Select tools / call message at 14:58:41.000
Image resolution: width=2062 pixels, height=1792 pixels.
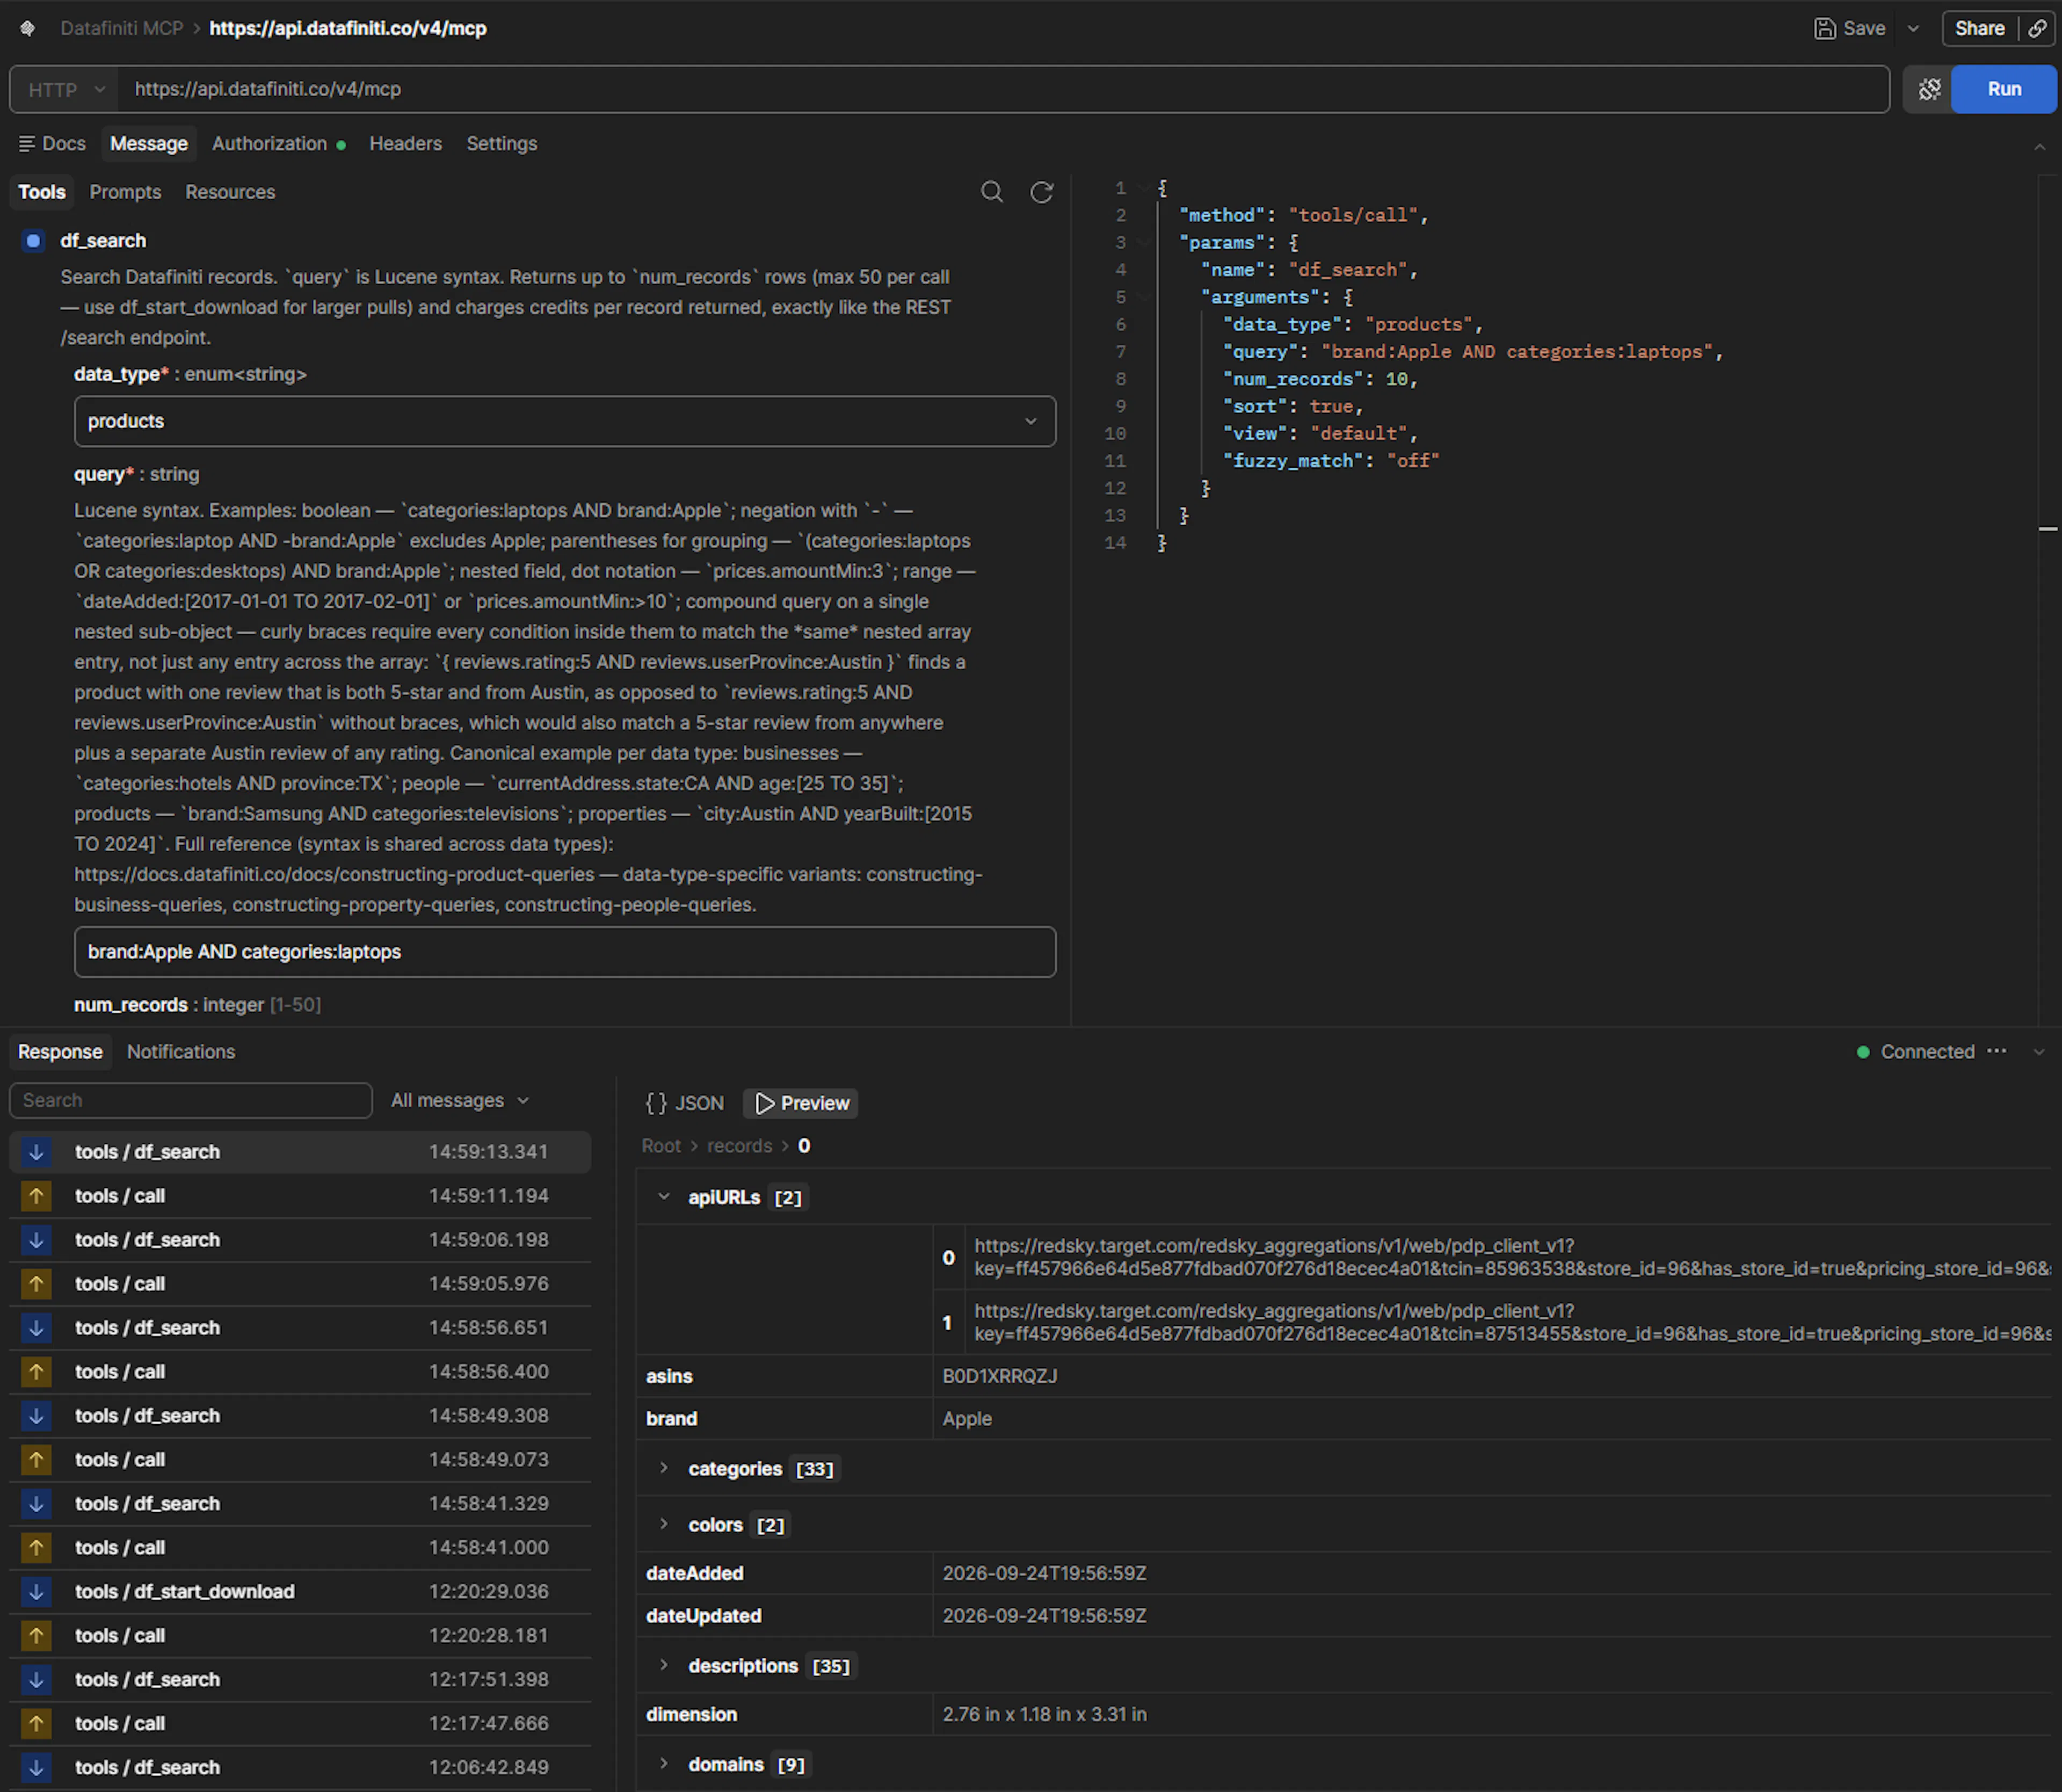[300, 1547]
